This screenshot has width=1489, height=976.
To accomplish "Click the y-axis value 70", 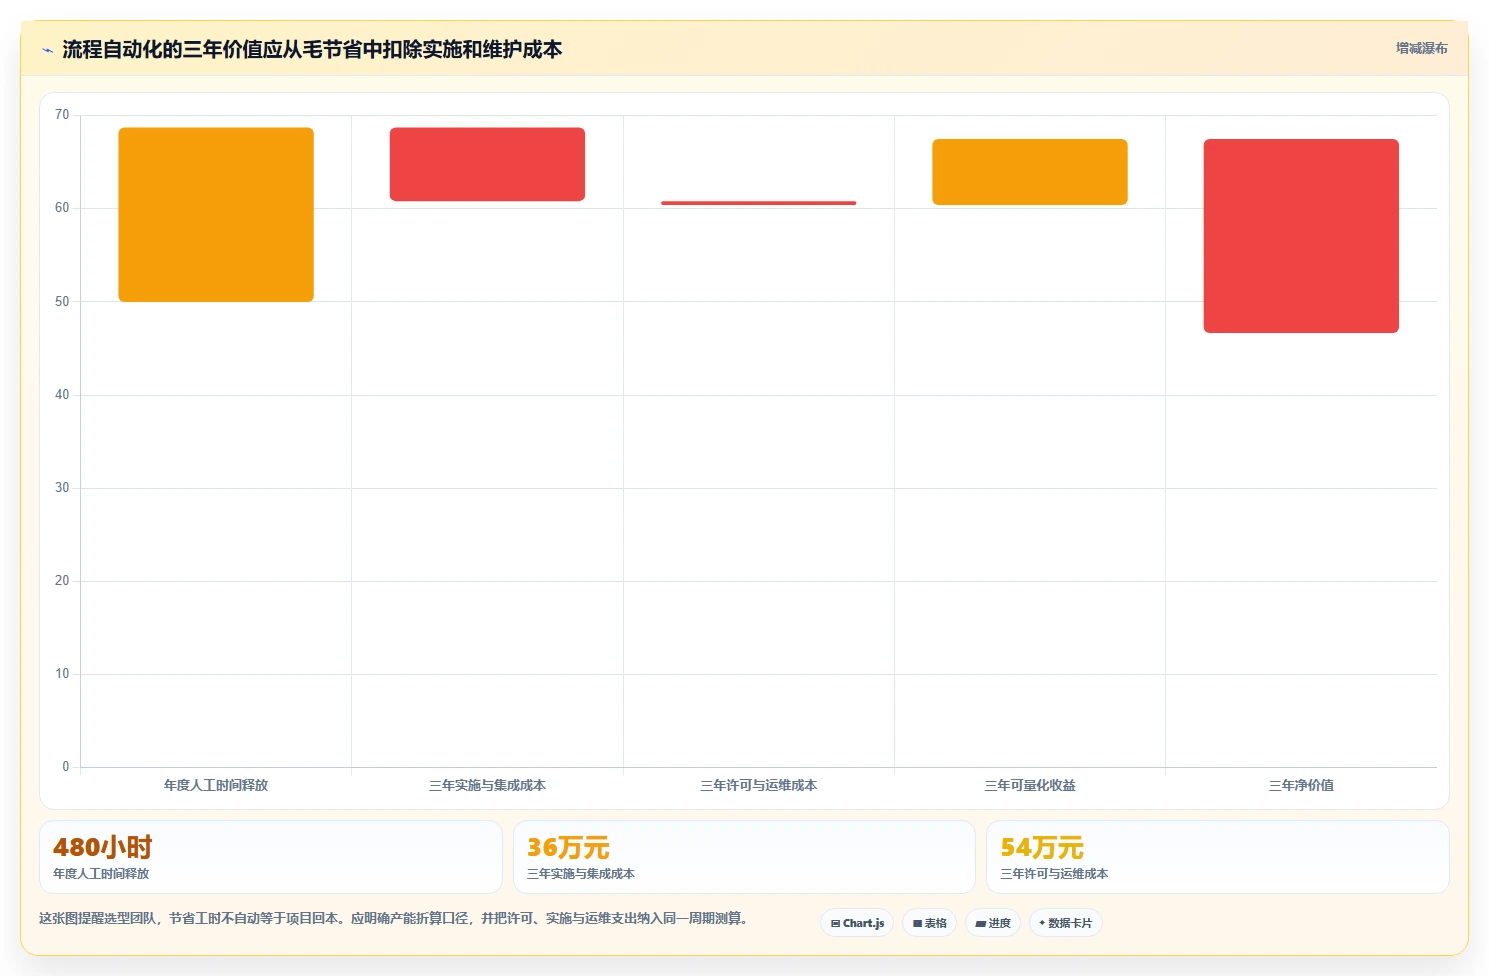I will click(x=62, y=115).
